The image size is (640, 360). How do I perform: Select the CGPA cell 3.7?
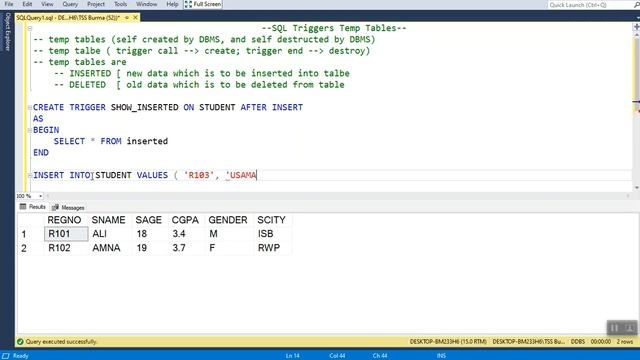[x=187, y=248]
